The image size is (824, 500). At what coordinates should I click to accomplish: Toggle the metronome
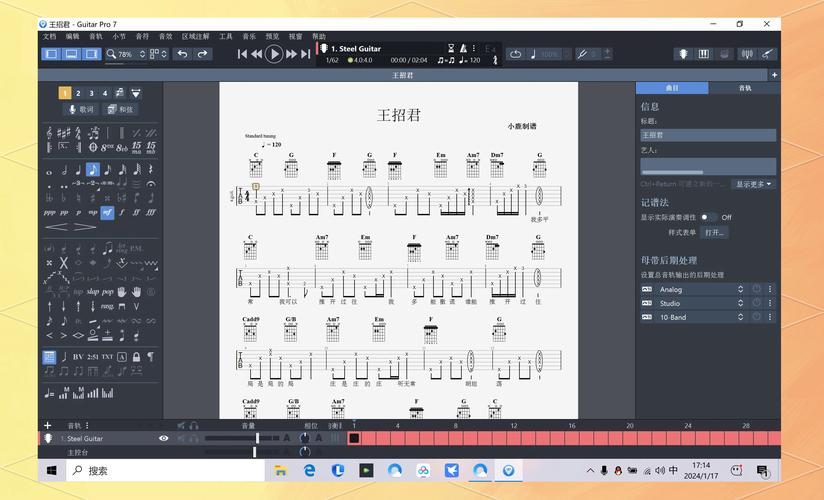tap(463, 48)
